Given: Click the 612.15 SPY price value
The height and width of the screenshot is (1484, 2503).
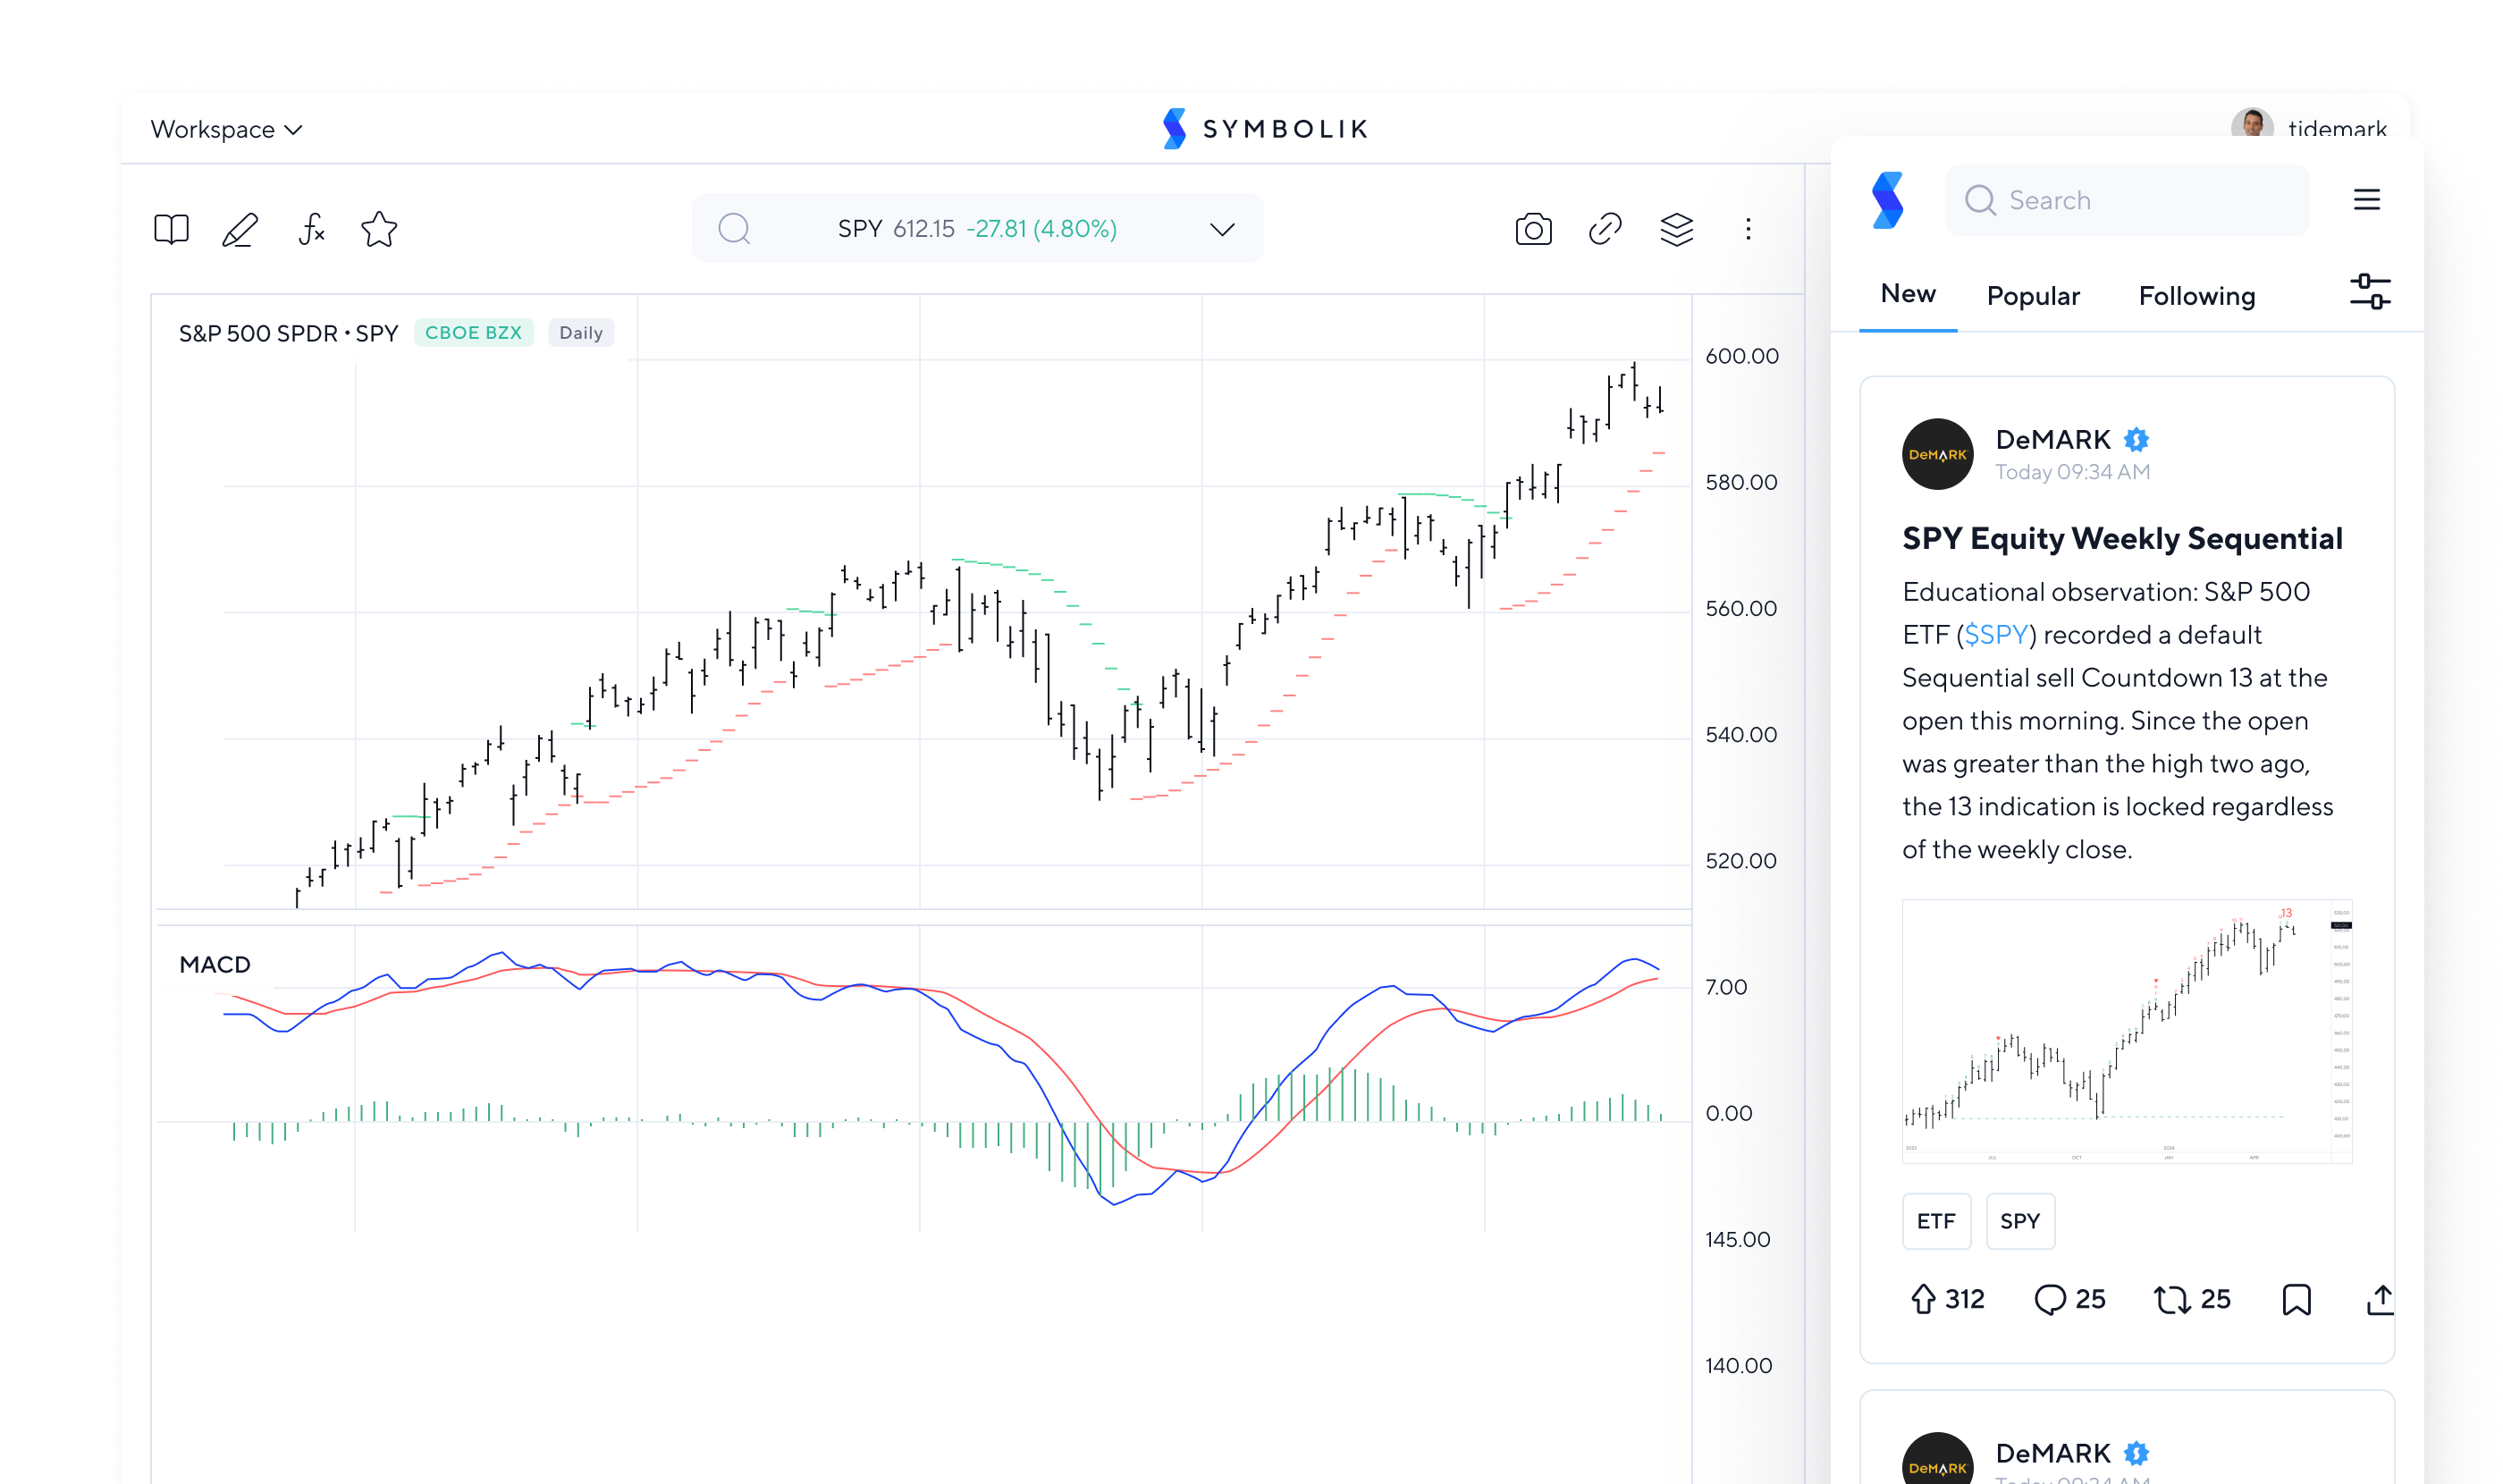Looking at the screenshot, I should pos(923,229).
